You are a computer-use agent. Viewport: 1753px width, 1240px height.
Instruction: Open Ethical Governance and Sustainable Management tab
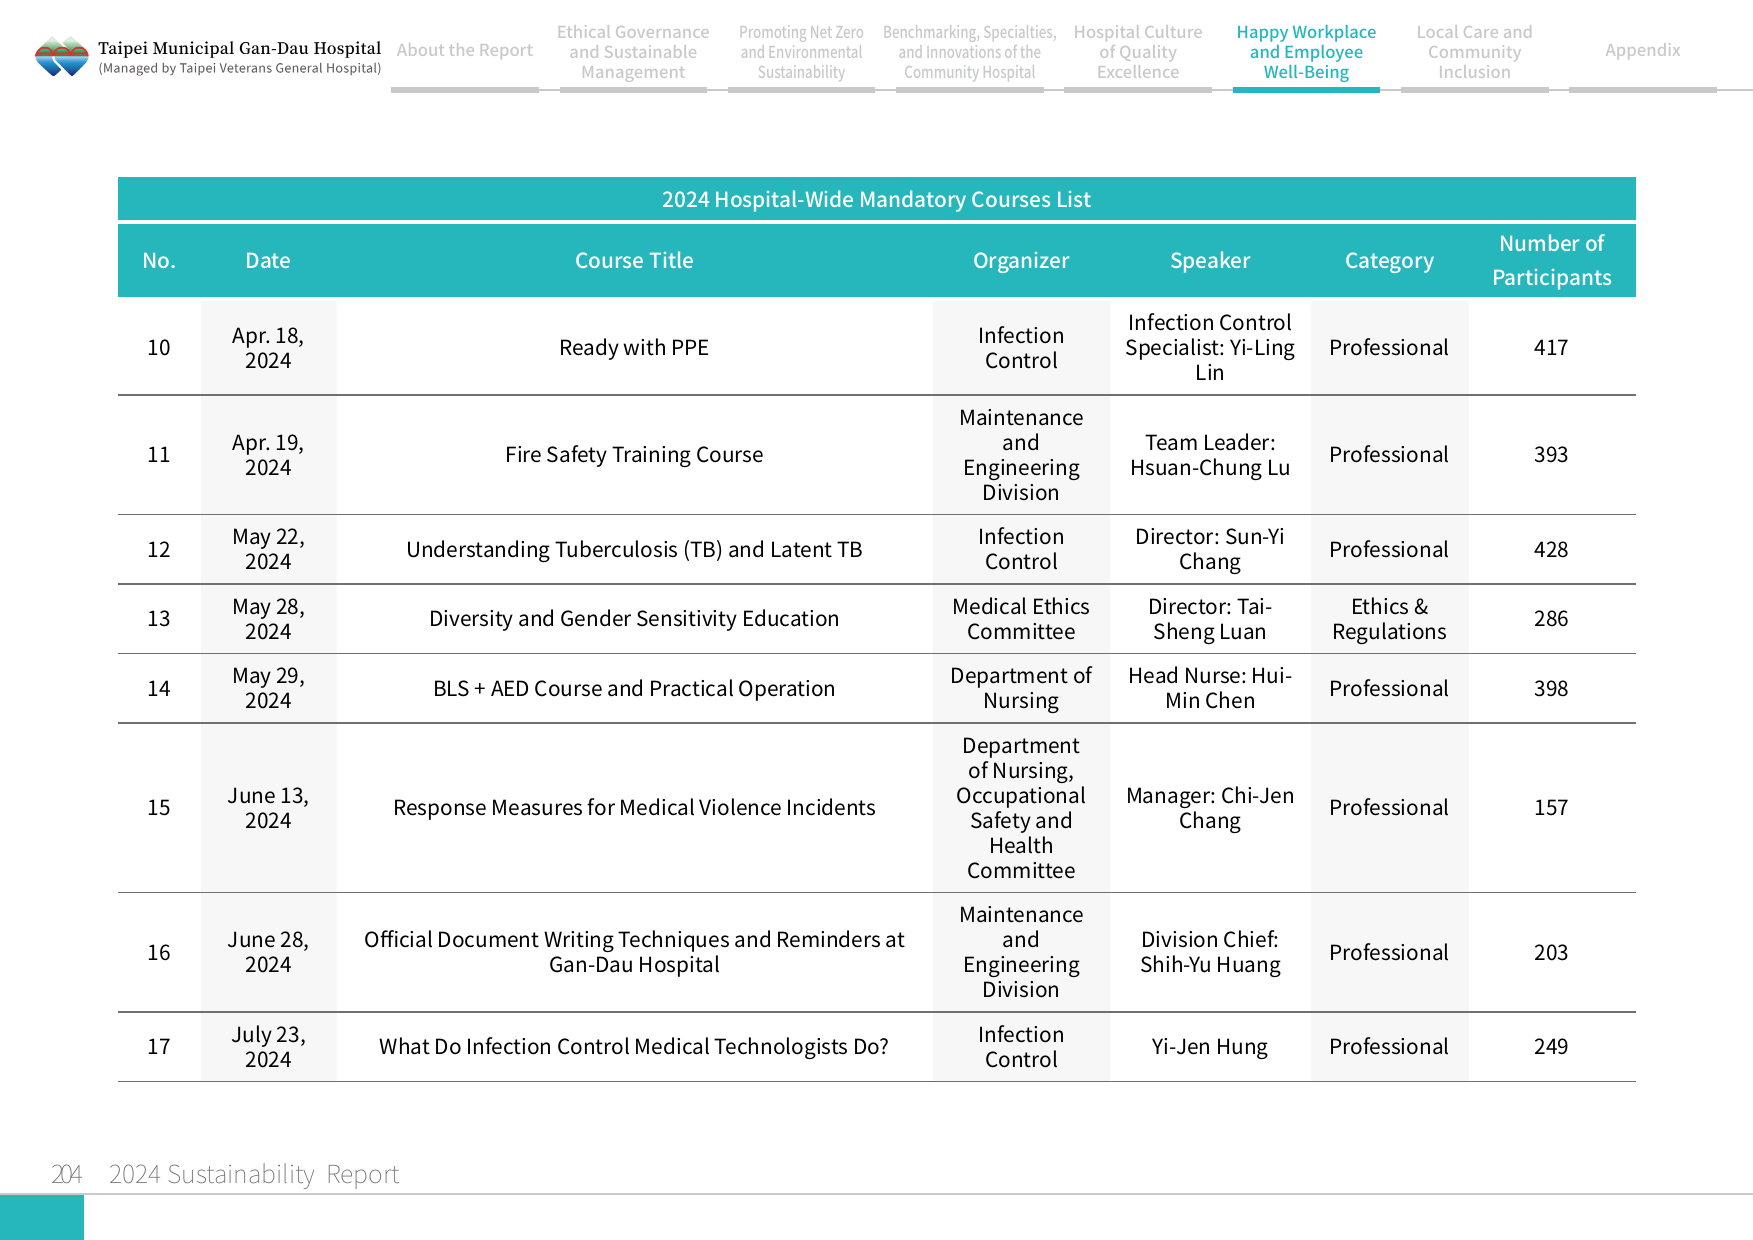click(x=633, y=52)
